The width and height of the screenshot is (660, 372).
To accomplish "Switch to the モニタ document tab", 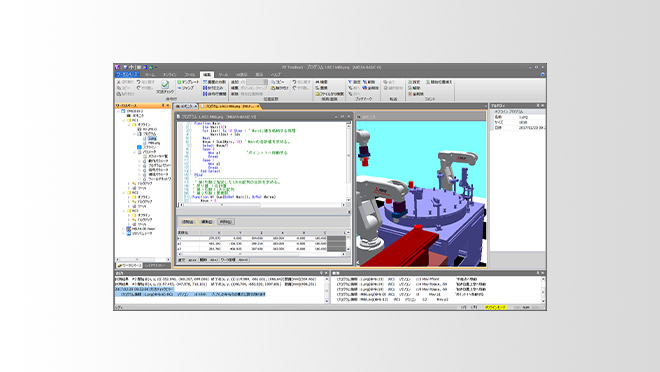I will (x=186, y=106).
